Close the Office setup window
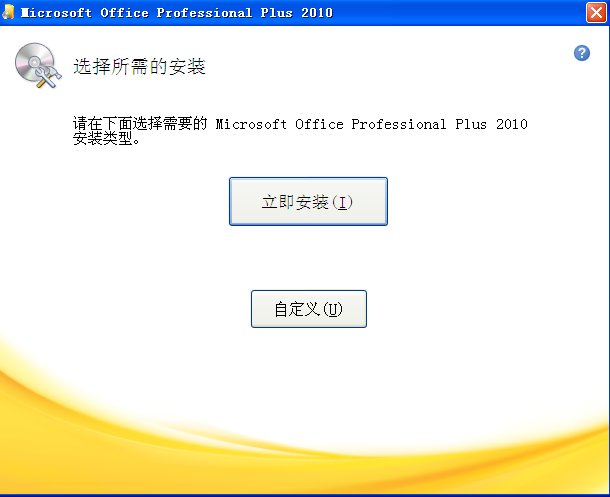This screenshot has height=497, width=610. [x=596, y=12]
